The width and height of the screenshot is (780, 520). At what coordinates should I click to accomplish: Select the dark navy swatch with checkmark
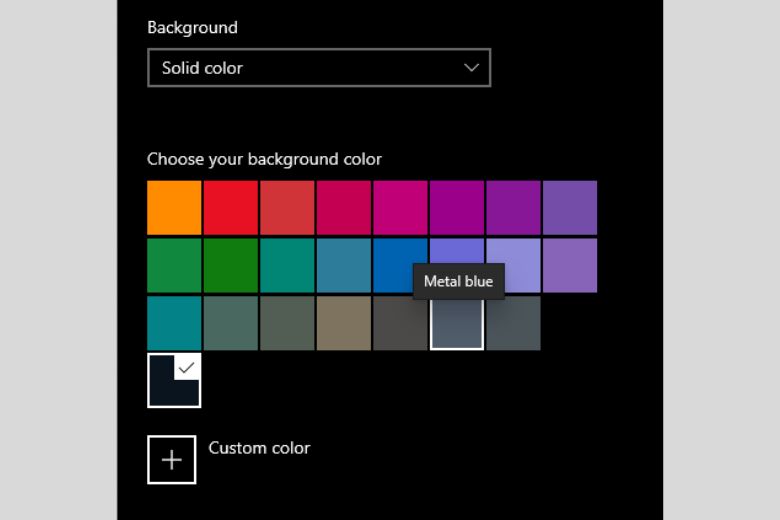tap(174, 381)
